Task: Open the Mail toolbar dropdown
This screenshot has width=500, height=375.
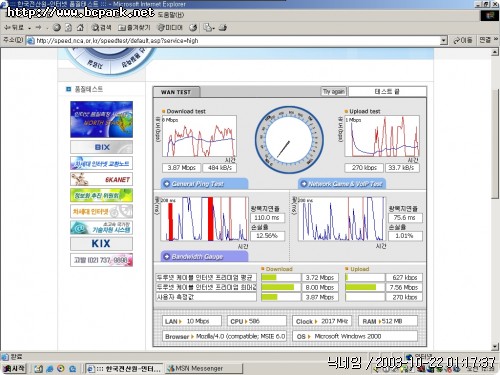Action: click(x=209, y=28)
